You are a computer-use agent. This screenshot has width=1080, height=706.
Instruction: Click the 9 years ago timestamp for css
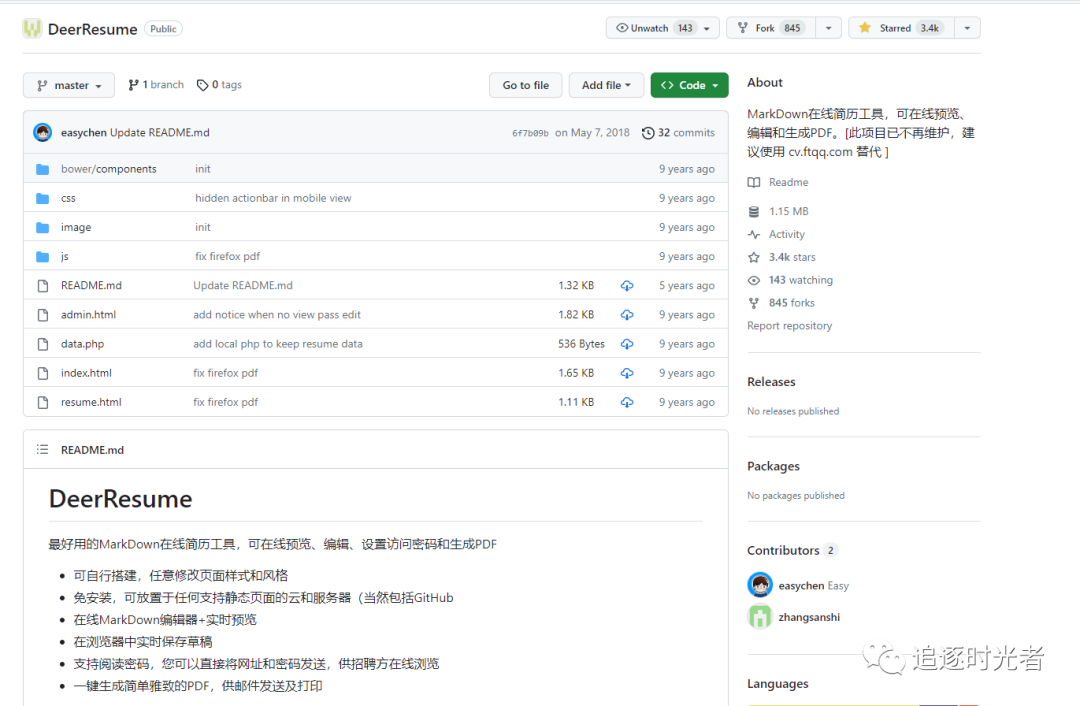click(686, 198)
